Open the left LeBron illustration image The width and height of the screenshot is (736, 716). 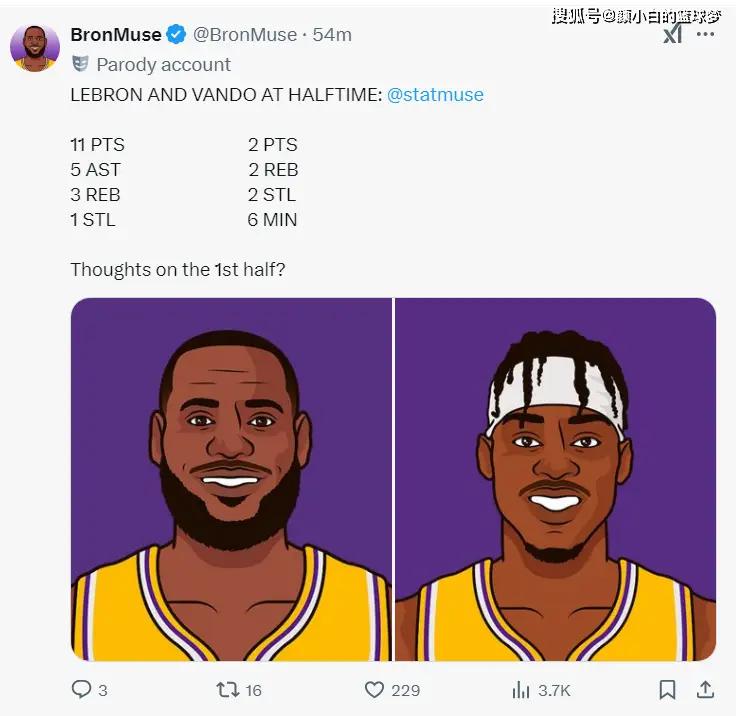point(231,479)
